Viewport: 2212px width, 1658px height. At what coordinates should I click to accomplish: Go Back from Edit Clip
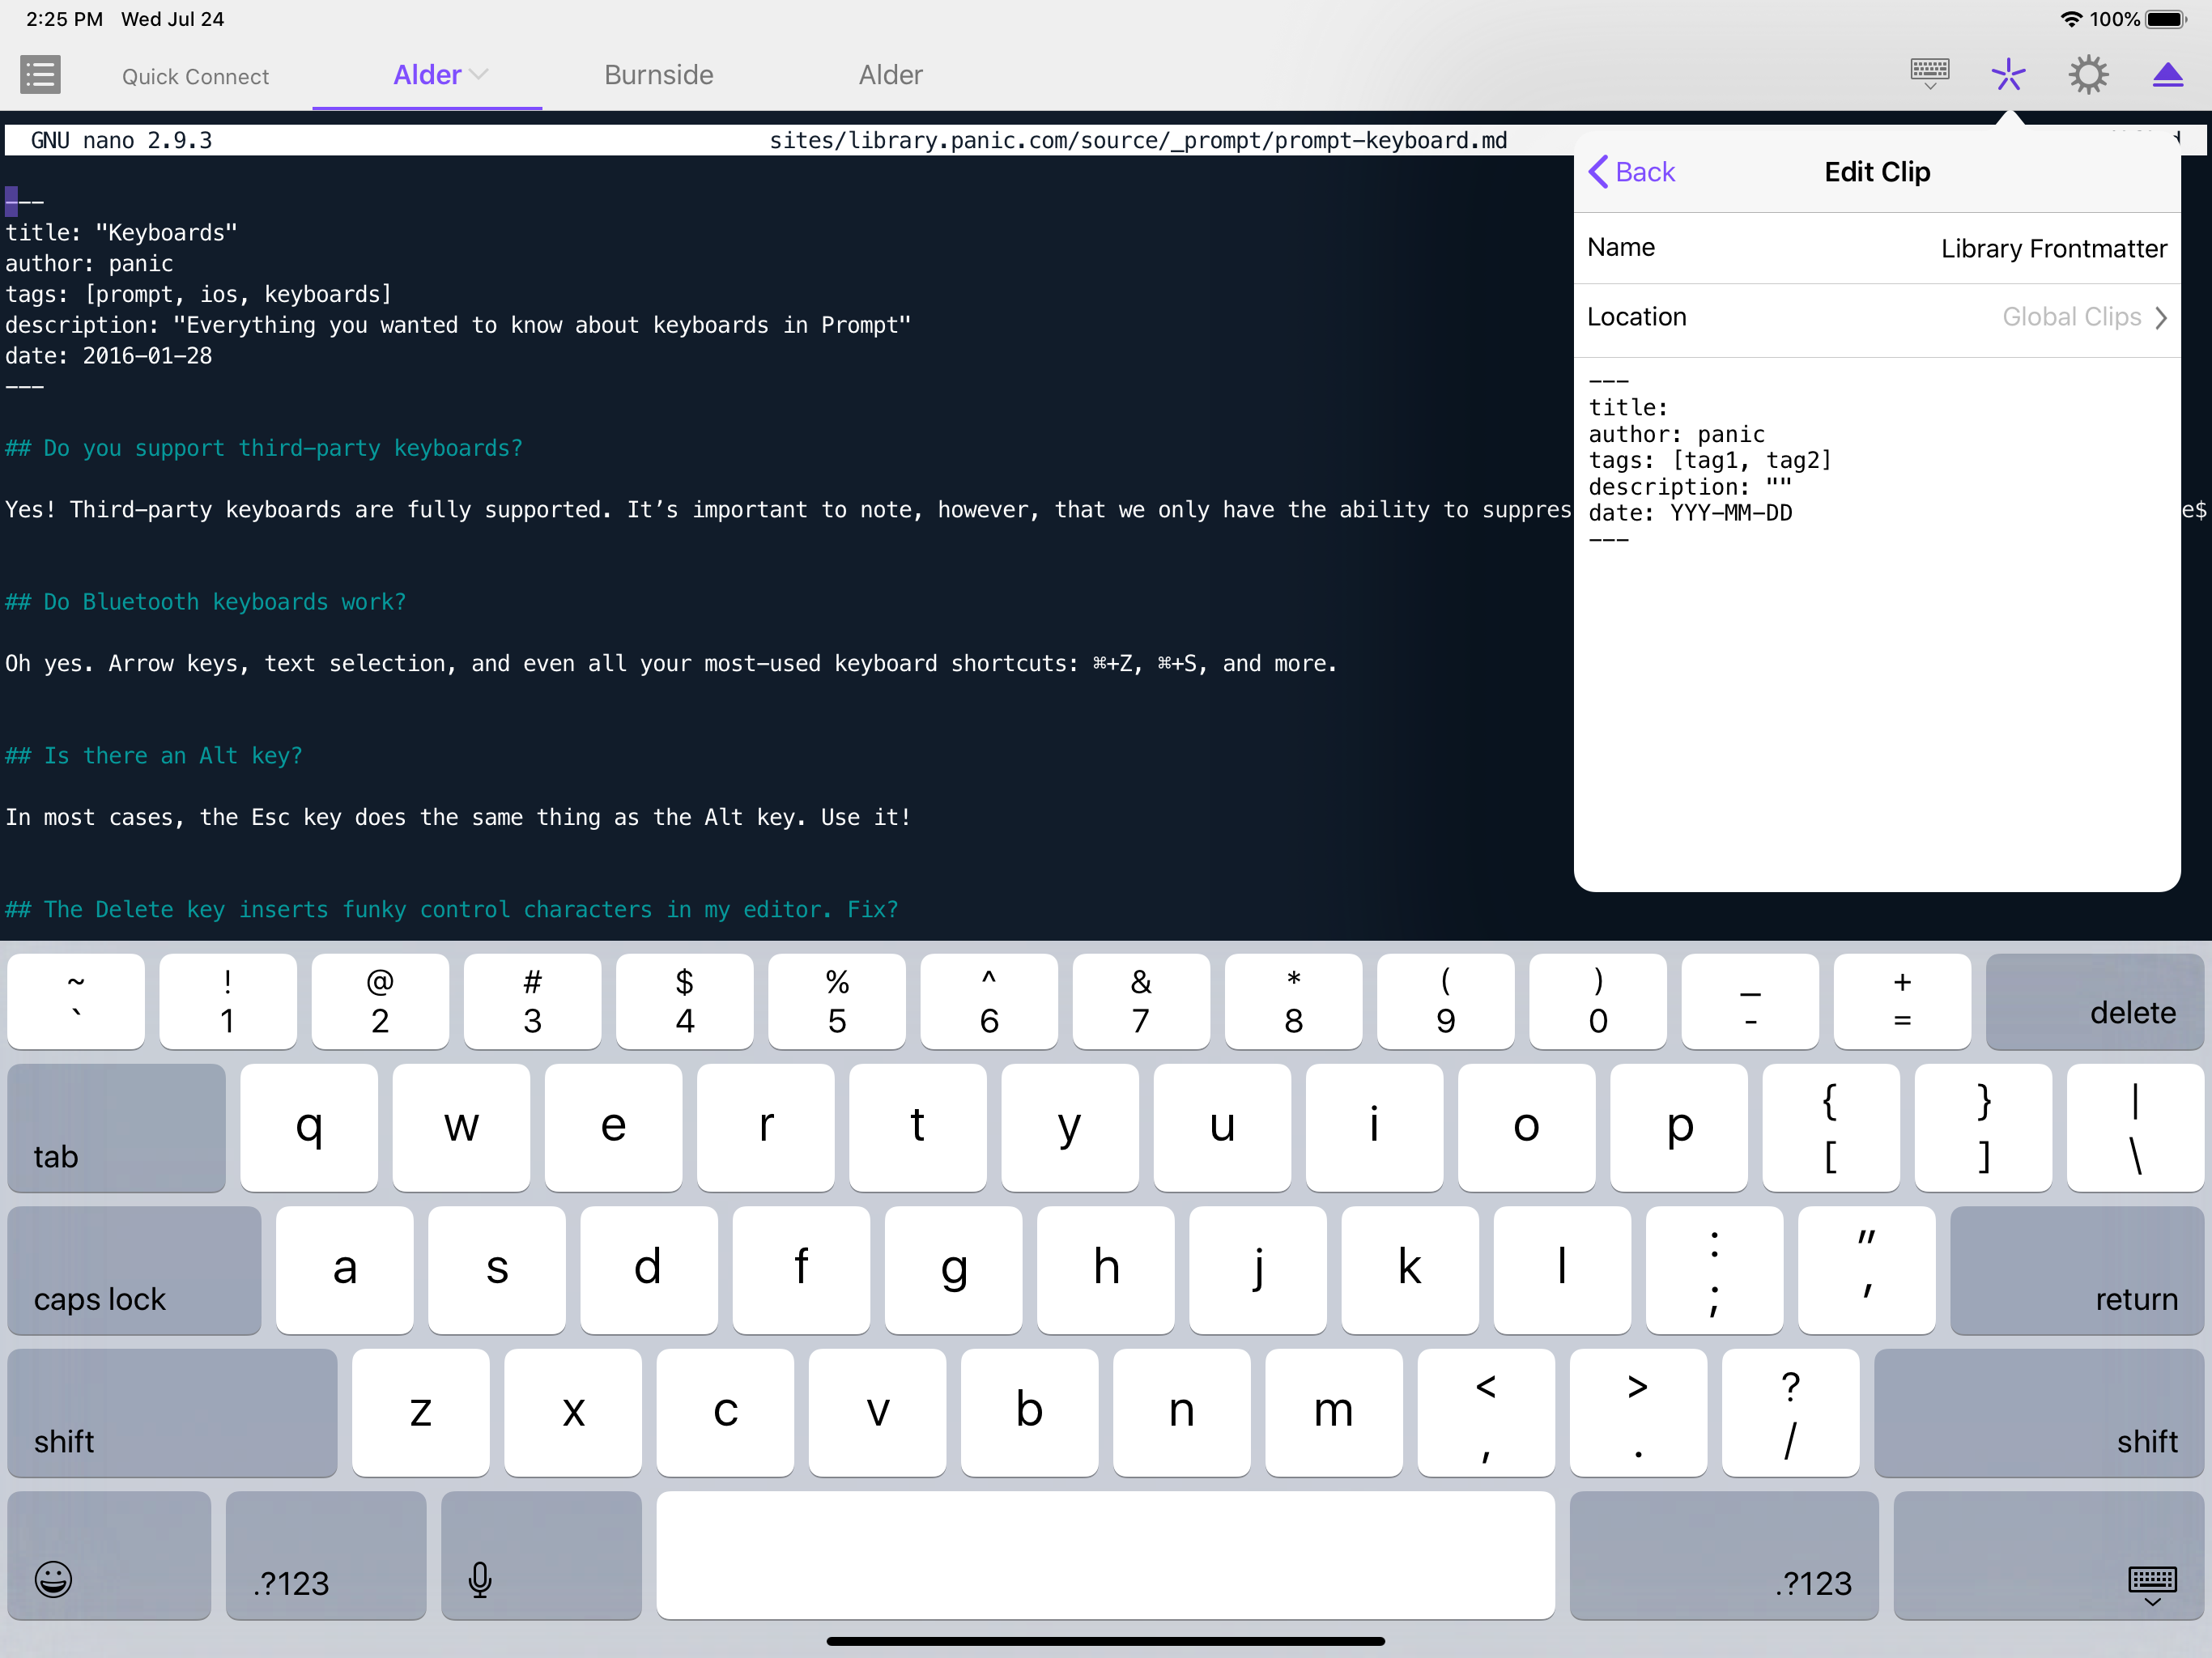click(x=1632, y=172)
